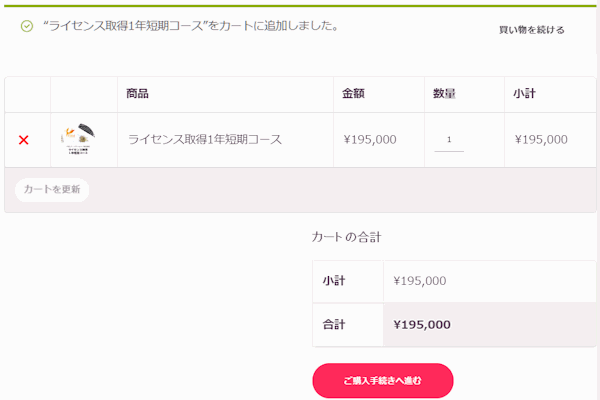Click the ご購入手続きへ進む checkout button
The height and width of the screenshot is (400, 600).
383,380
